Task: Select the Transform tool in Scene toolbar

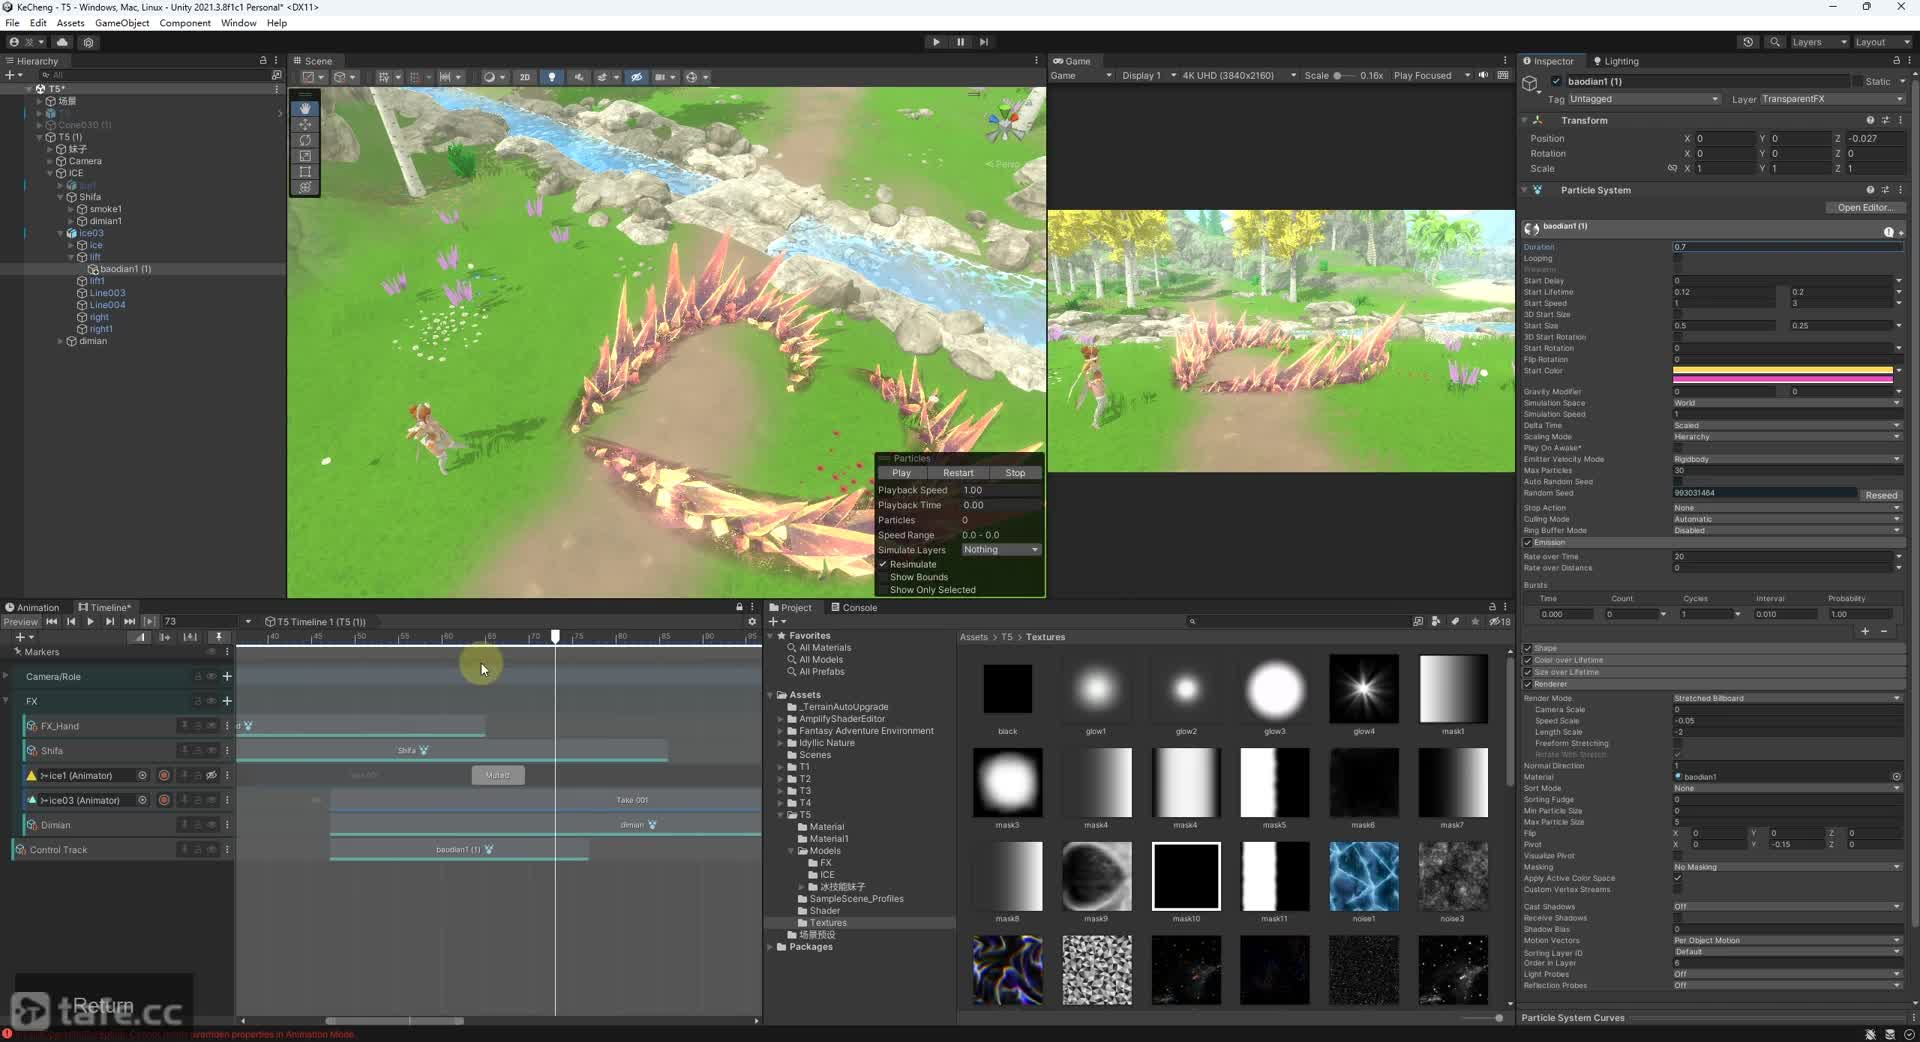Action: pyautogui.click(x=305, y=188)
